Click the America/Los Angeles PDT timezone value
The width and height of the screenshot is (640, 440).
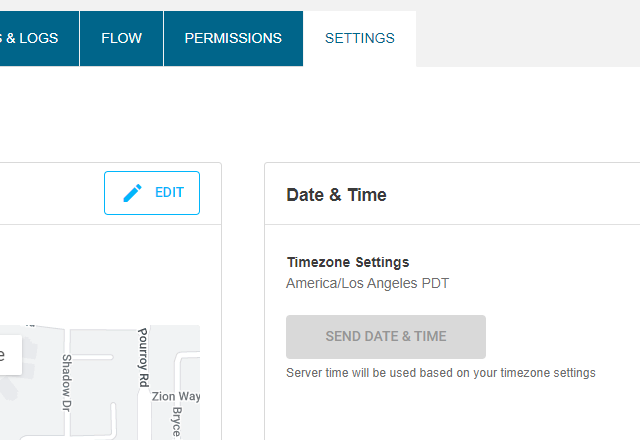coord(367,283)
